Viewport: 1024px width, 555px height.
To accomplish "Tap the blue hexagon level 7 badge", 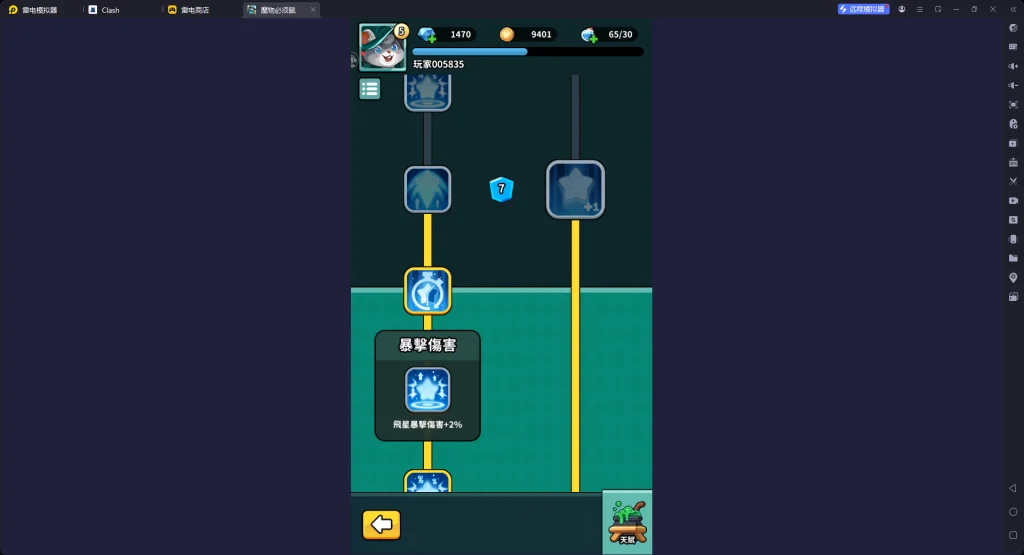I will 502,189.
